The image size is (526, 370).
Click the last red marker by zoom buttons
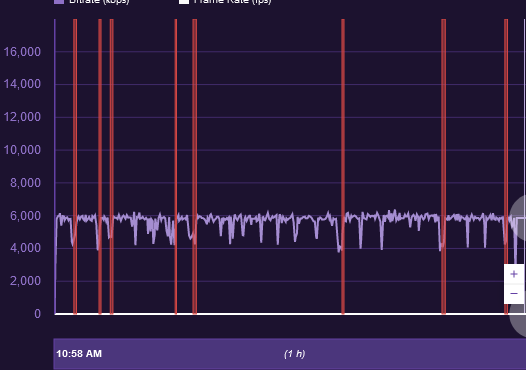pyautogui.click(x=506, y=167)
